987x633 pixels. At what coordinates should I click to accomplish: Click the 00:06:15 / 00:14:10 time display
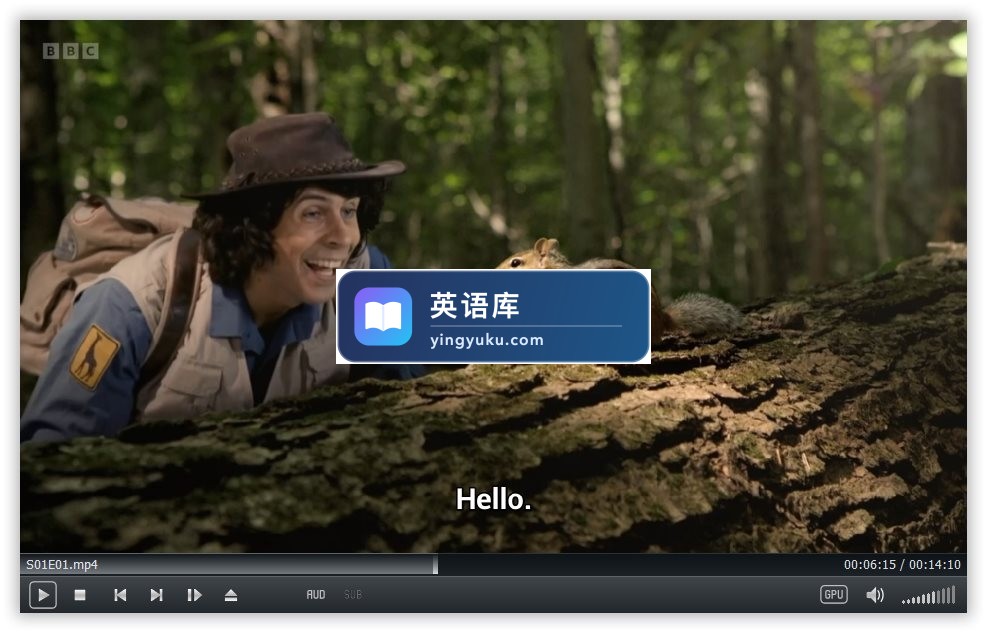902,564
